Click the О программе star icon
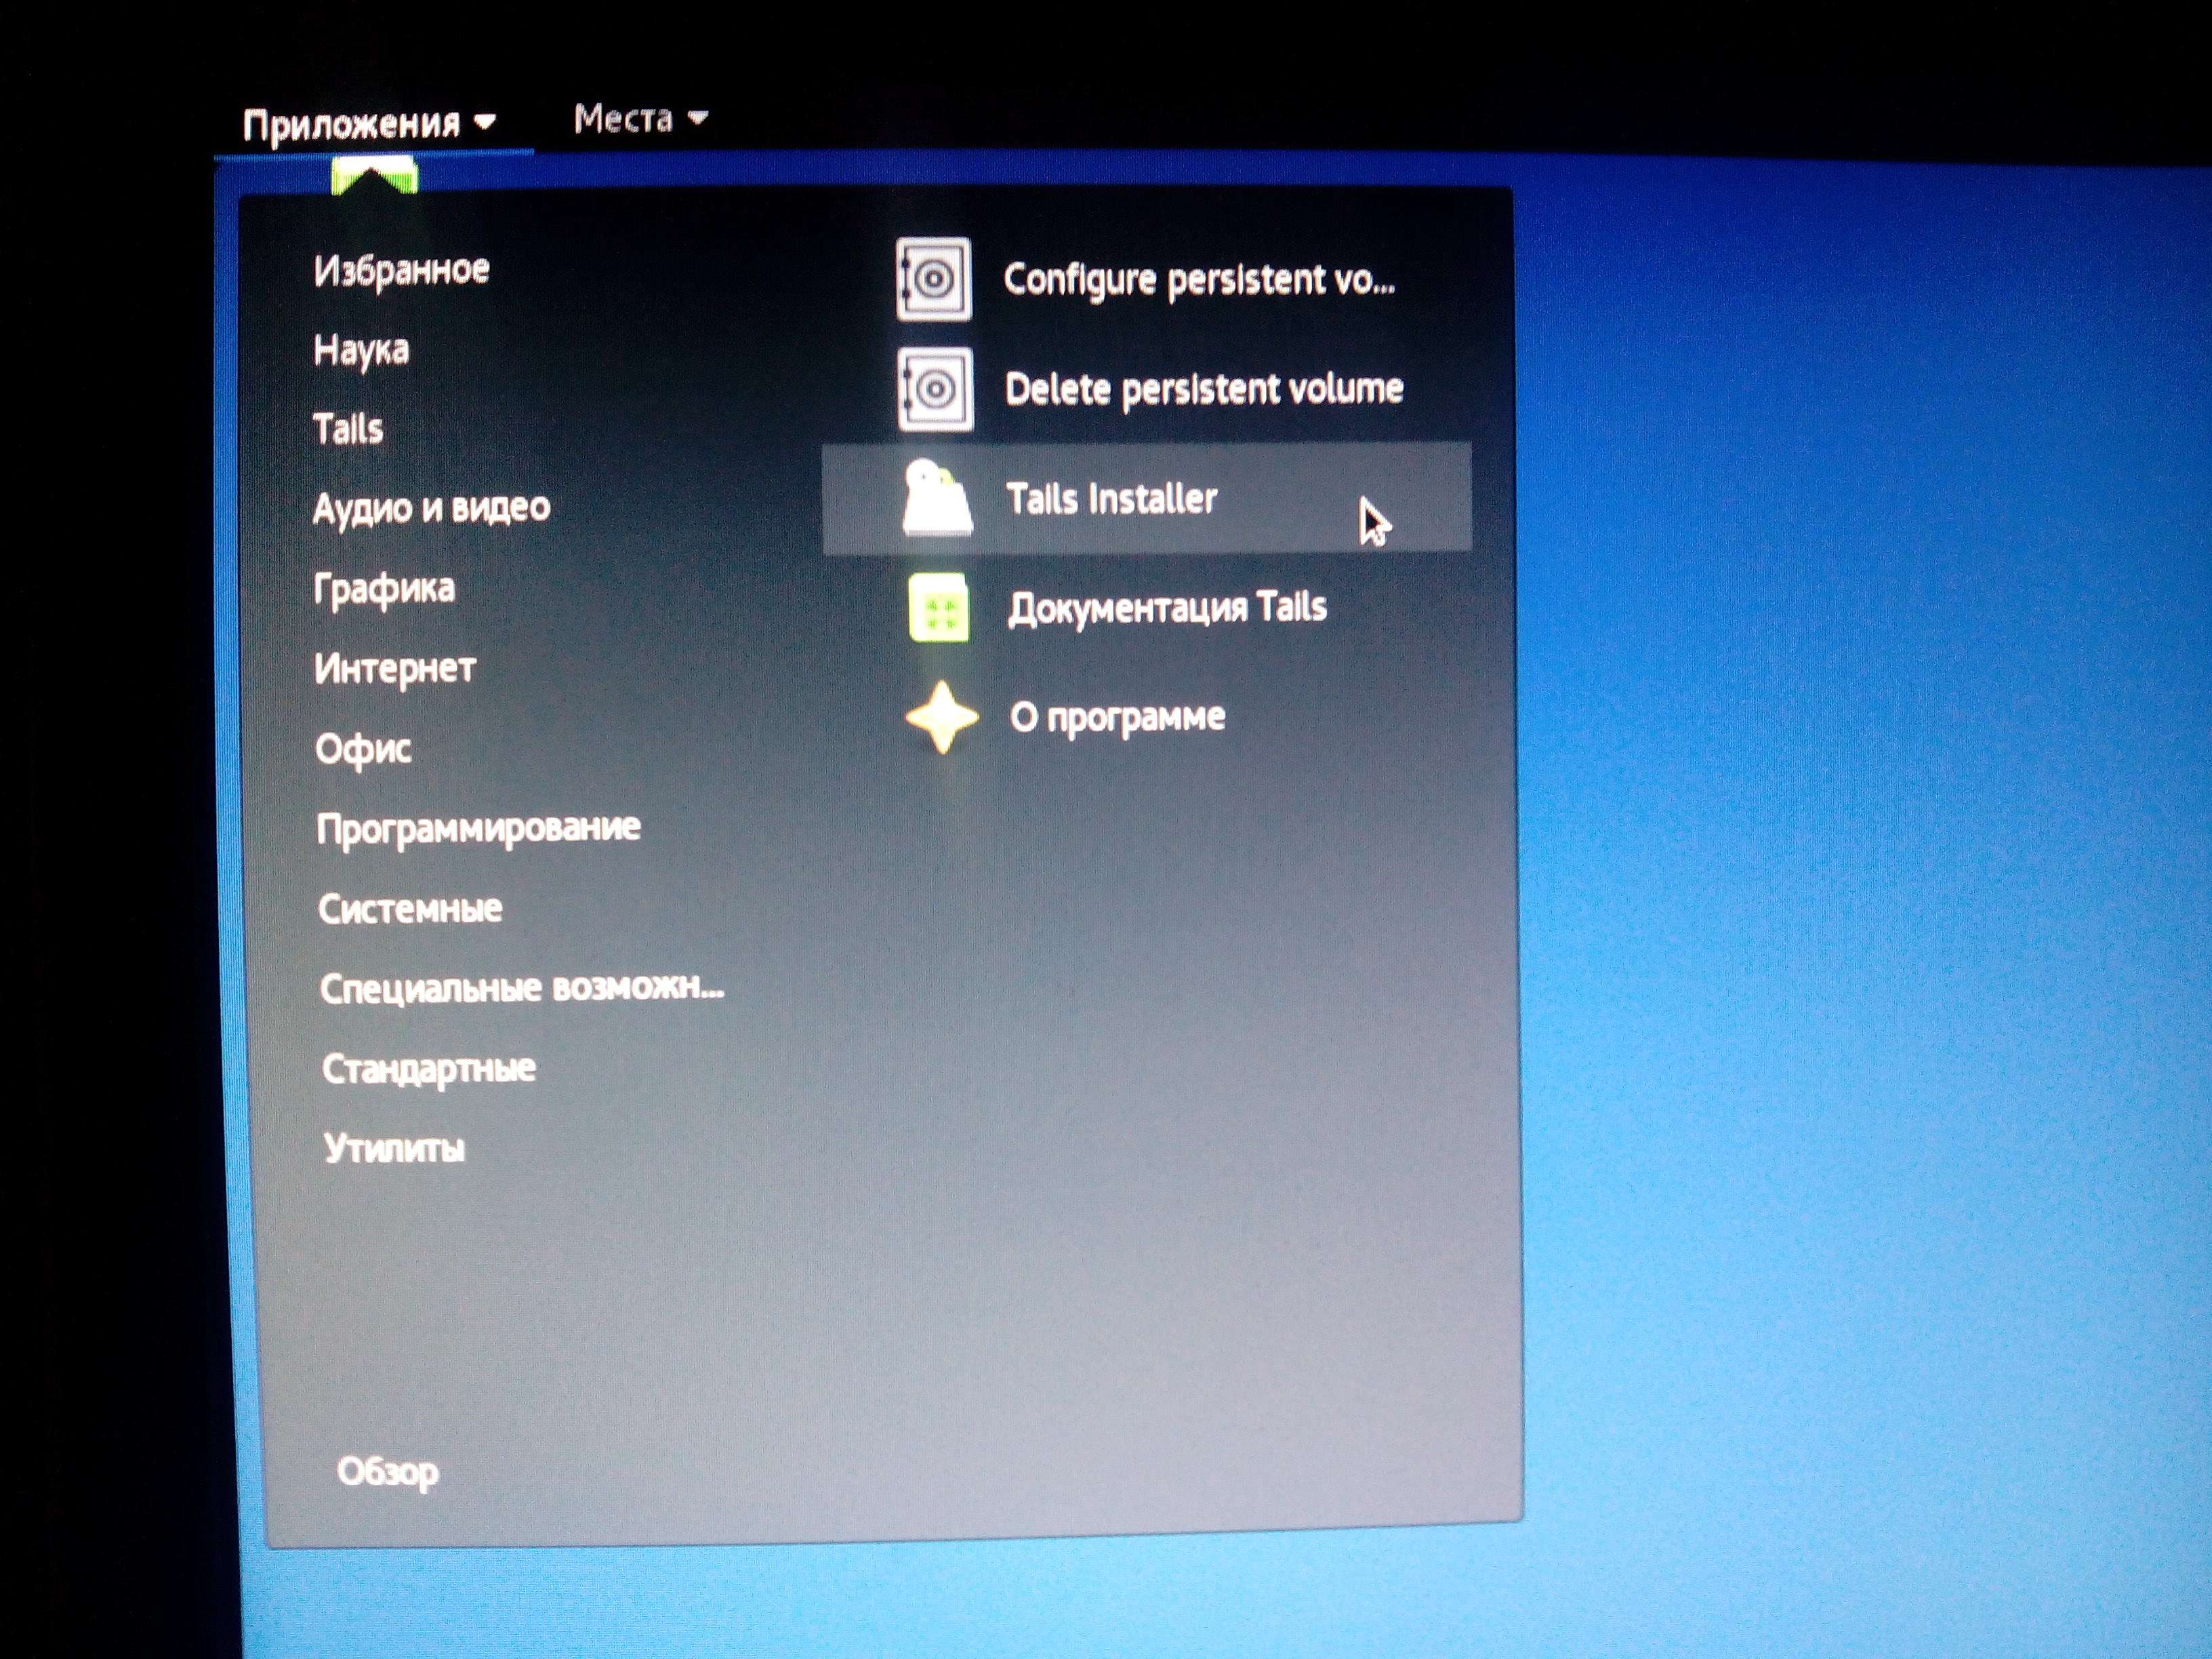Viewport: 2212px width, 1659px height. pos(941,717)
